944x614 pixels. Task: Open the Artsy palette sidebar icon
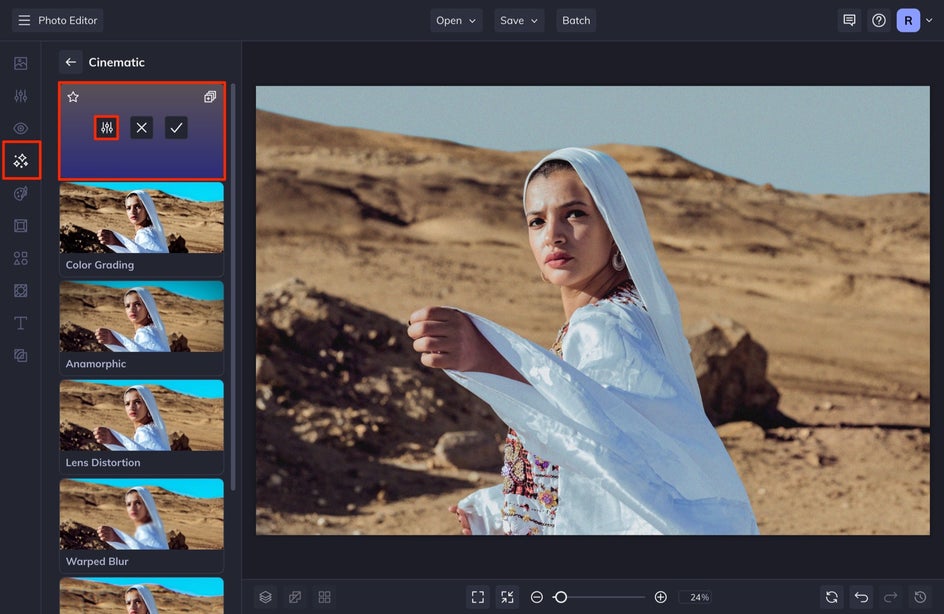pyautogui.click(x=20, y=193)
